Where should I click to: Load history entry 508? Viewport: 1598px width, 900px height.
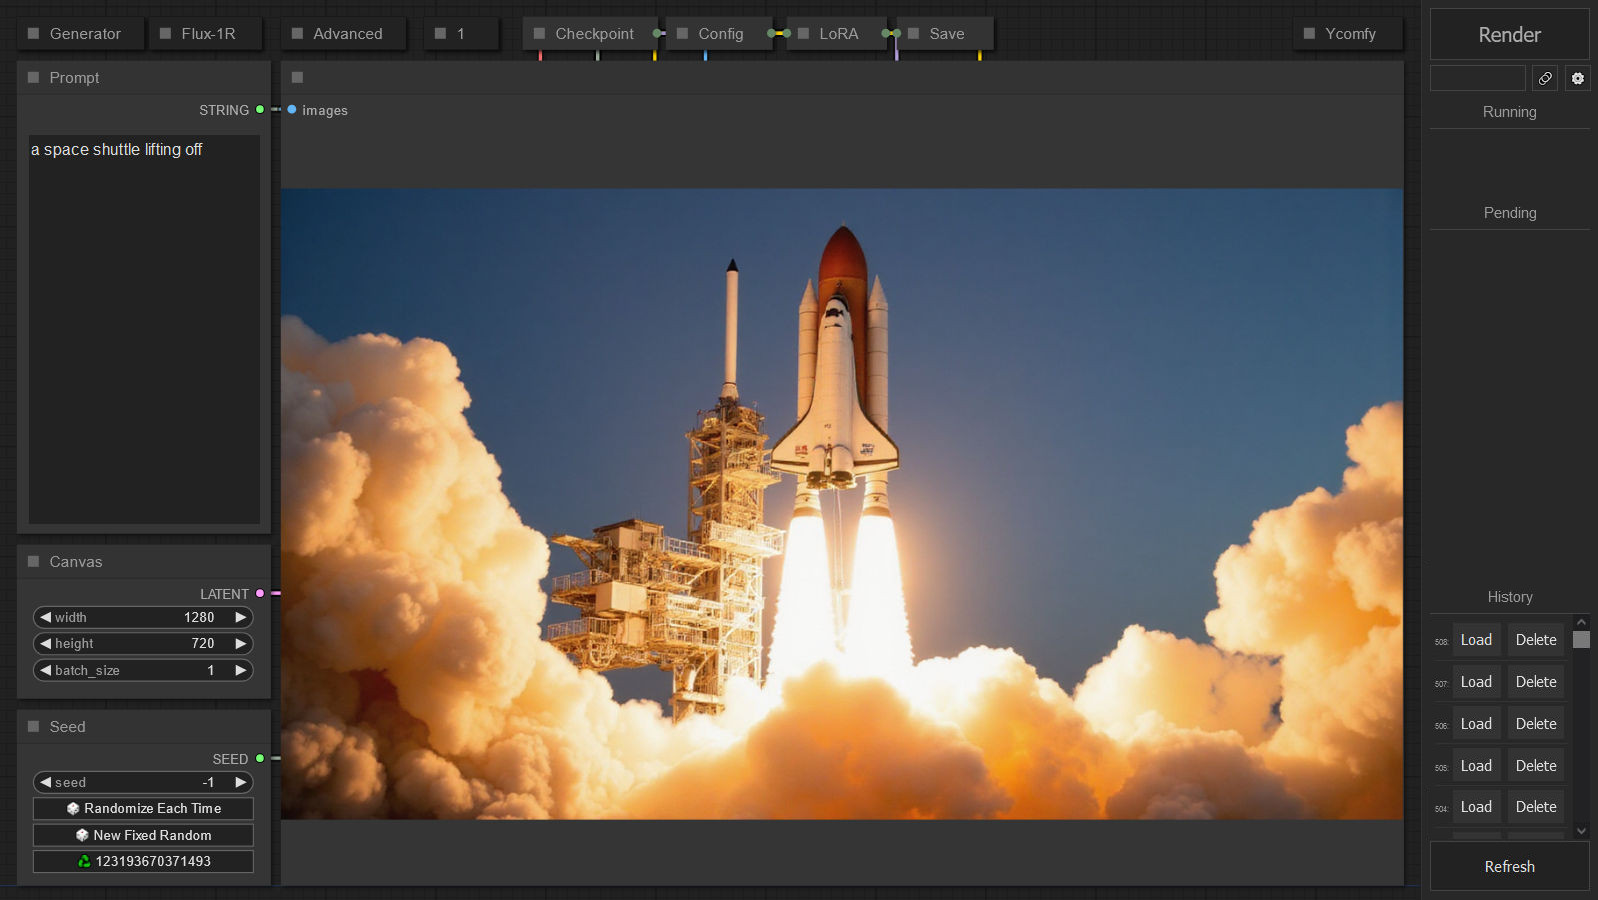click(x=1476, y=640)
